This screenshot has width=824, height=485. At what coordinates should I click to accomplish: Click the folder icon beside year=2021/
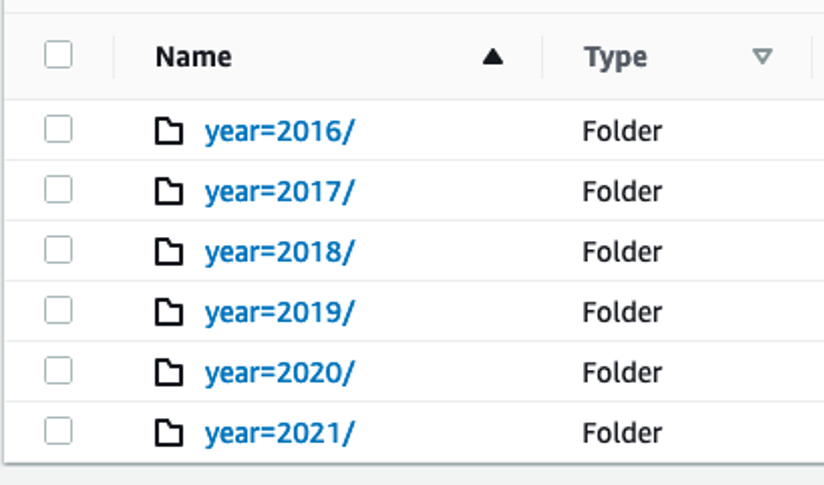(x=169, y=433)
